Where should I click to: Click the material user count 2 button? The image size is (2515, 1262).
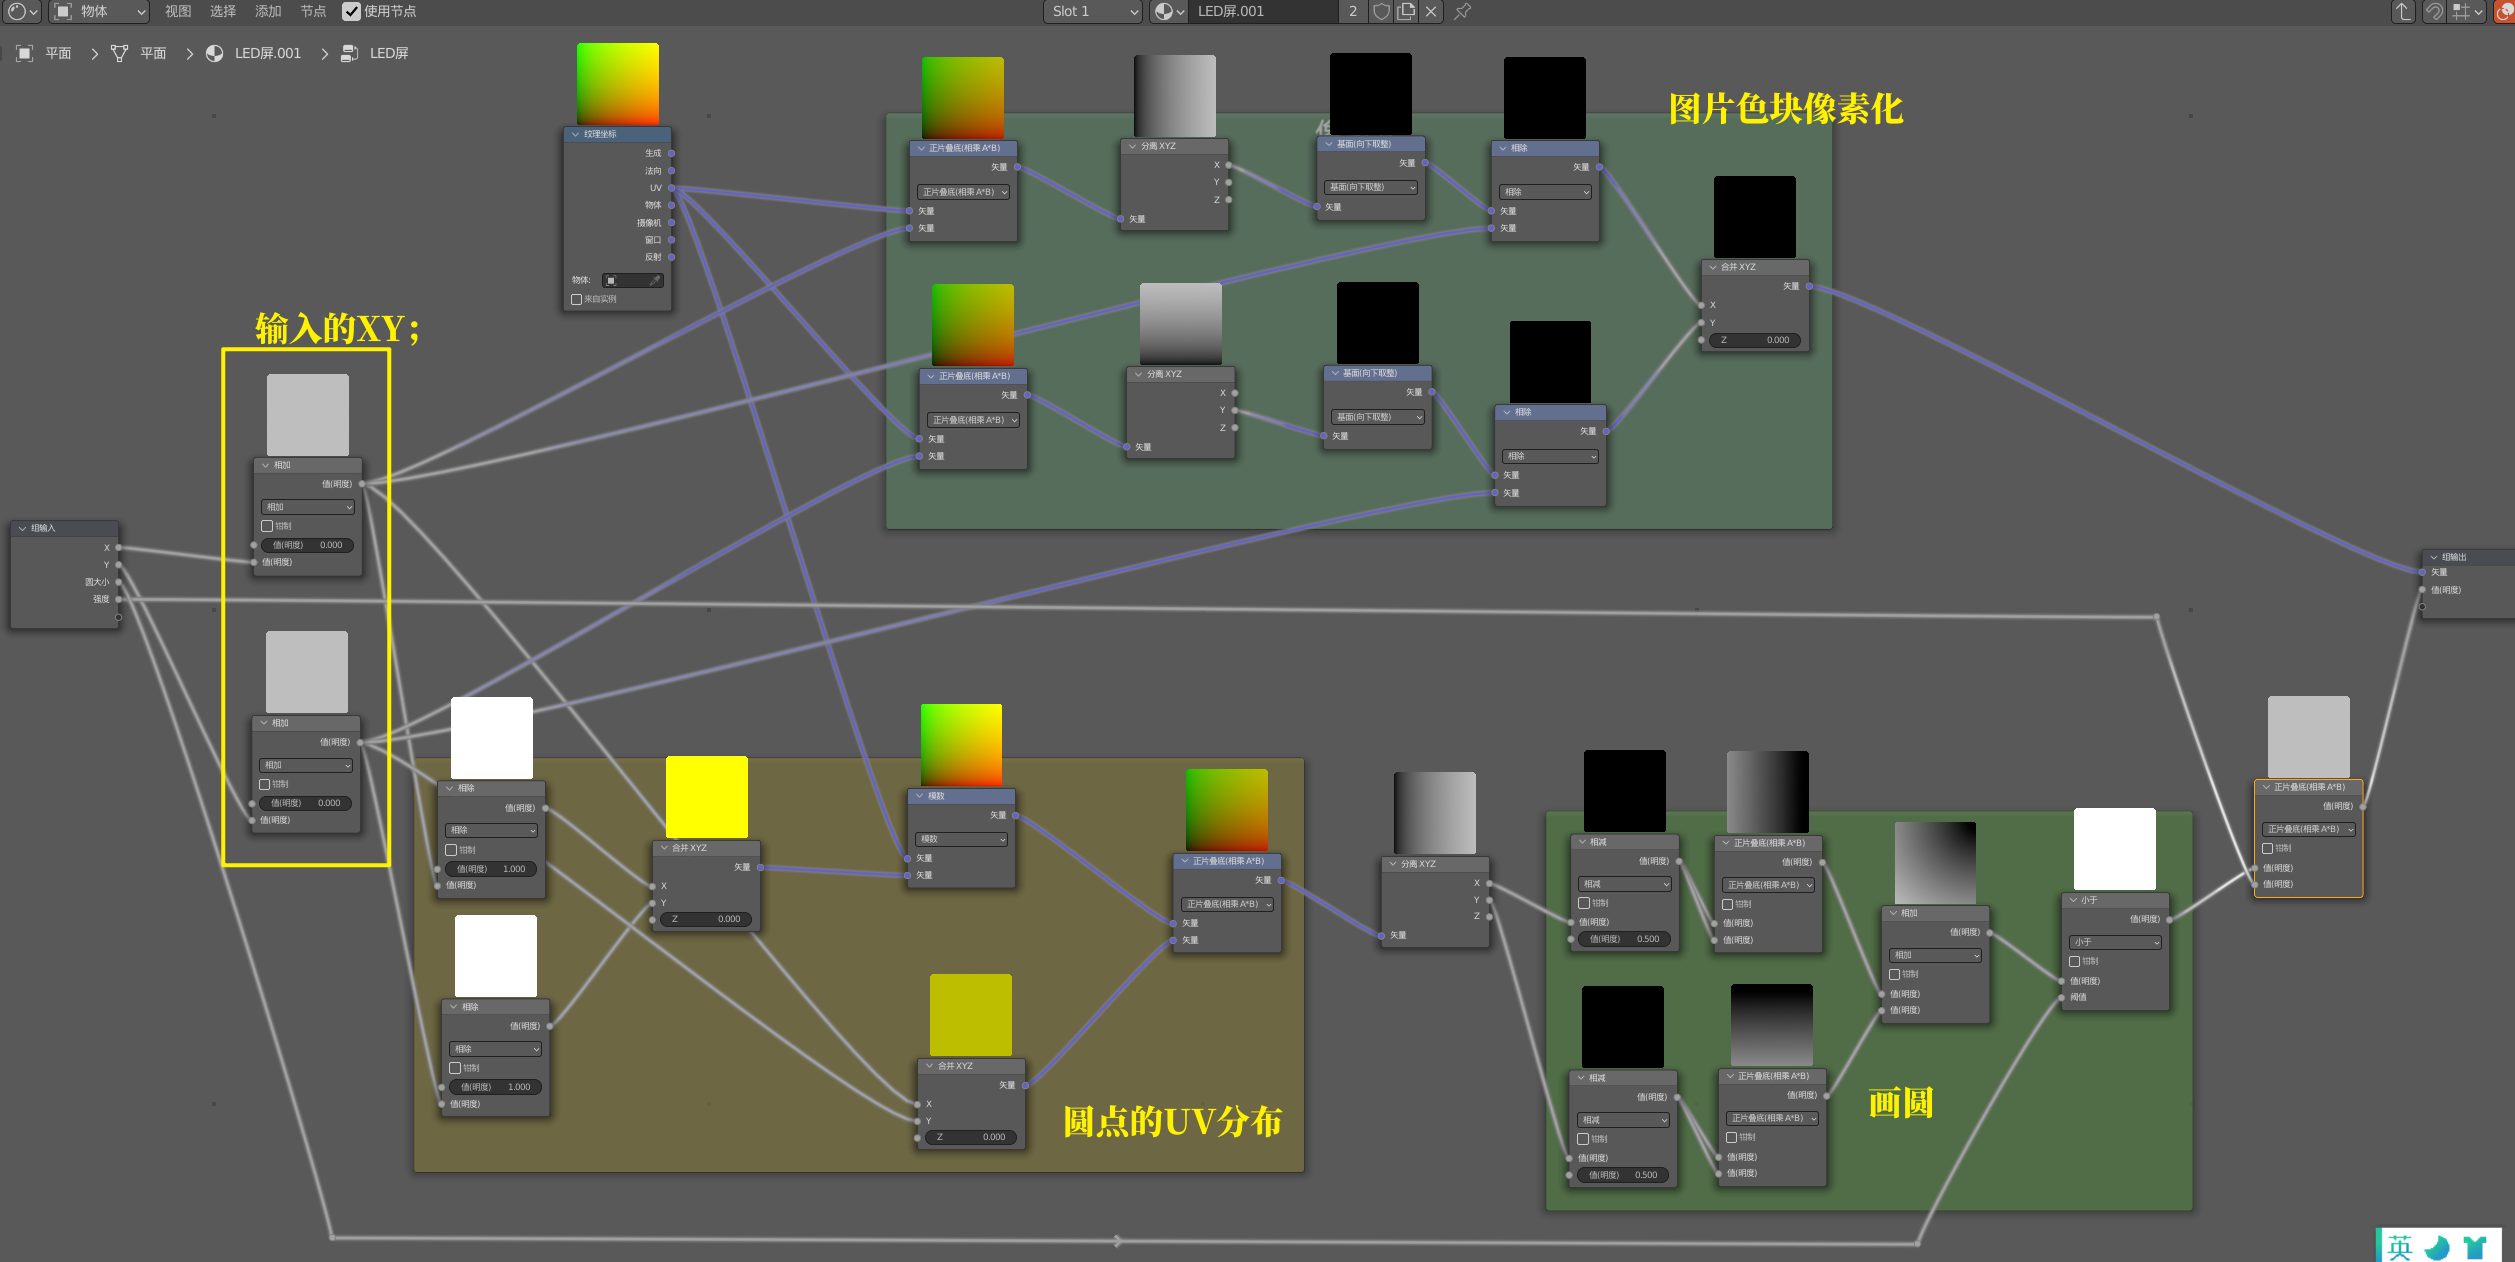1353,11
